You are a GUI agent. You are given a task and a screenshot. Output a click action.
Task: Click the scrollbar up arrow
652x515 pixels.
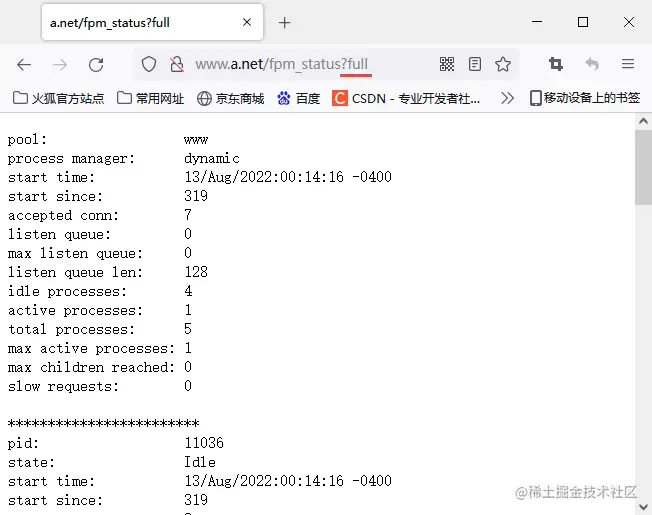point(643,121)
